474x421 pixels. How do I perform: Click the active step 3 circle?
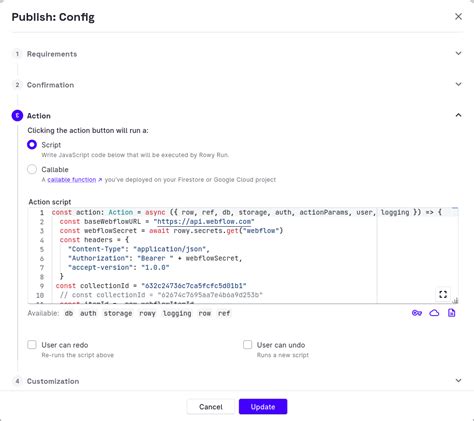point(17,116)
